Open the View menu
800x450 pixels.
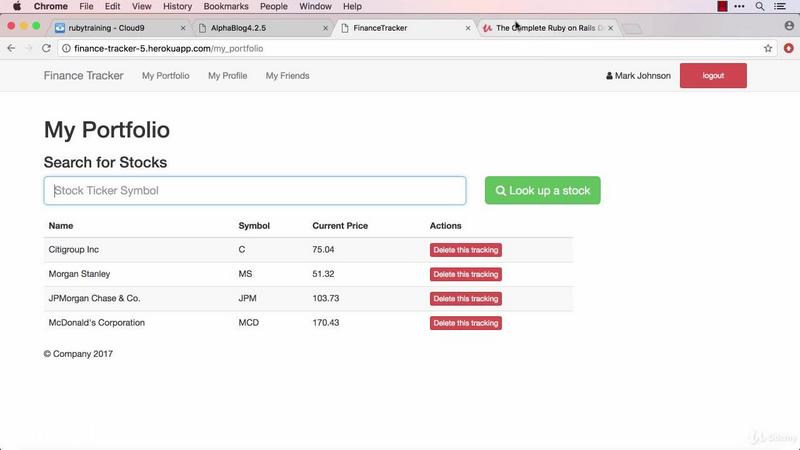[141, 6]
